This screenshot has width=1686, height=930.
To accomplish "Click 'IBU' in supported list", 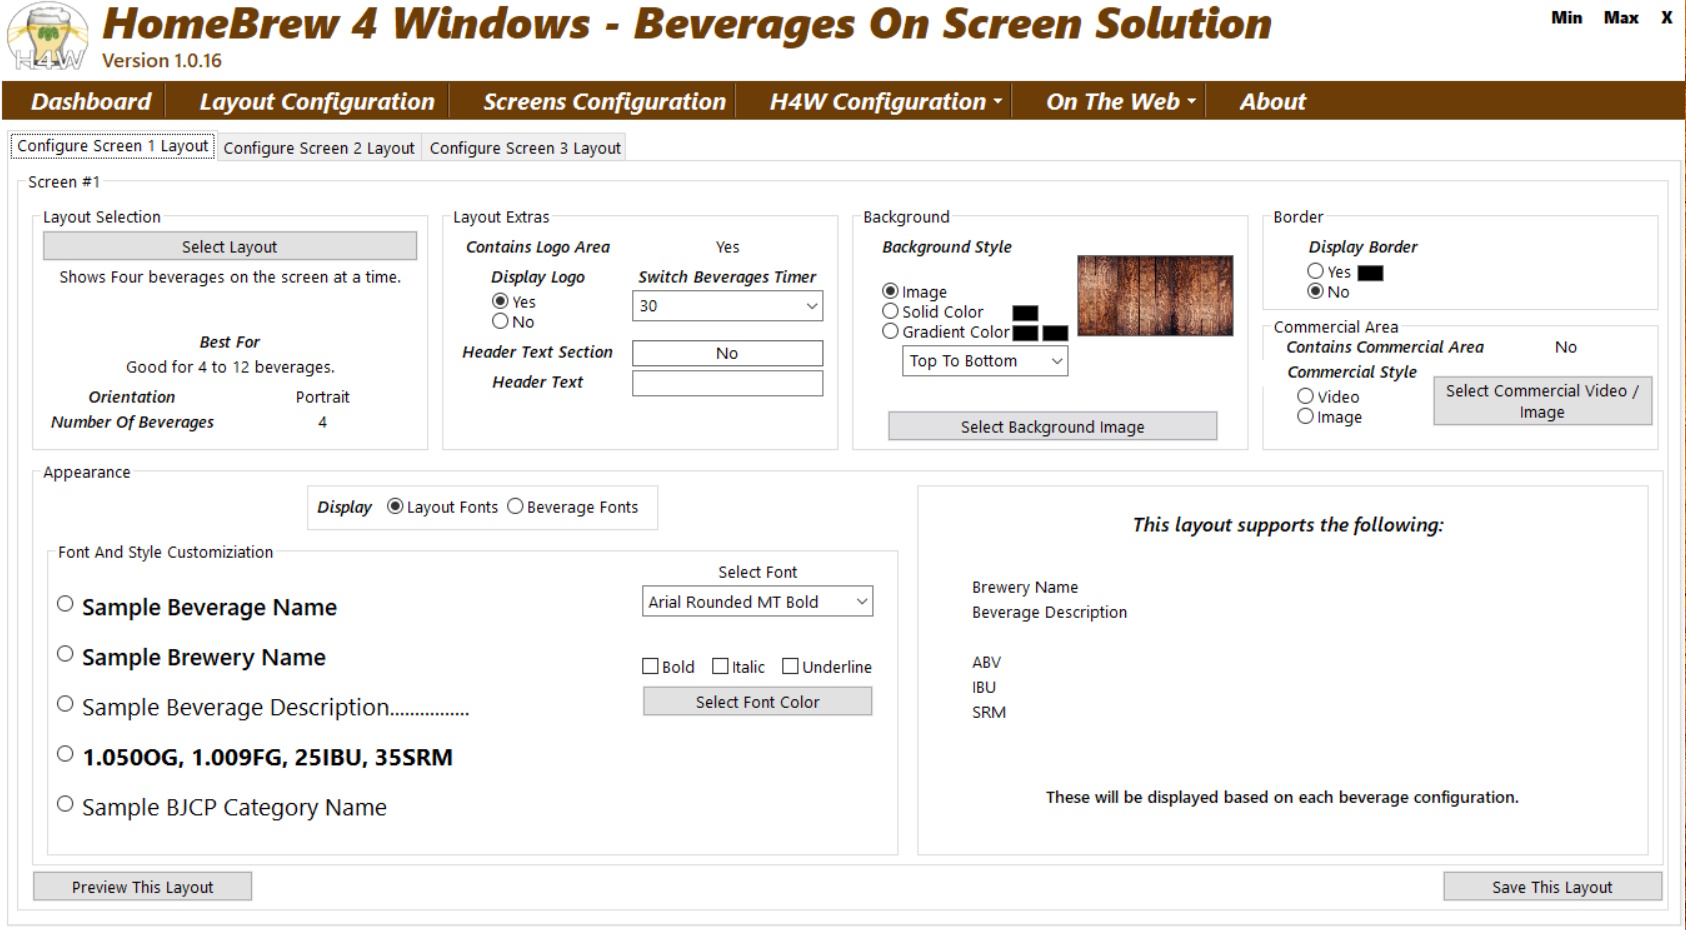I will [x=984, y=687].
